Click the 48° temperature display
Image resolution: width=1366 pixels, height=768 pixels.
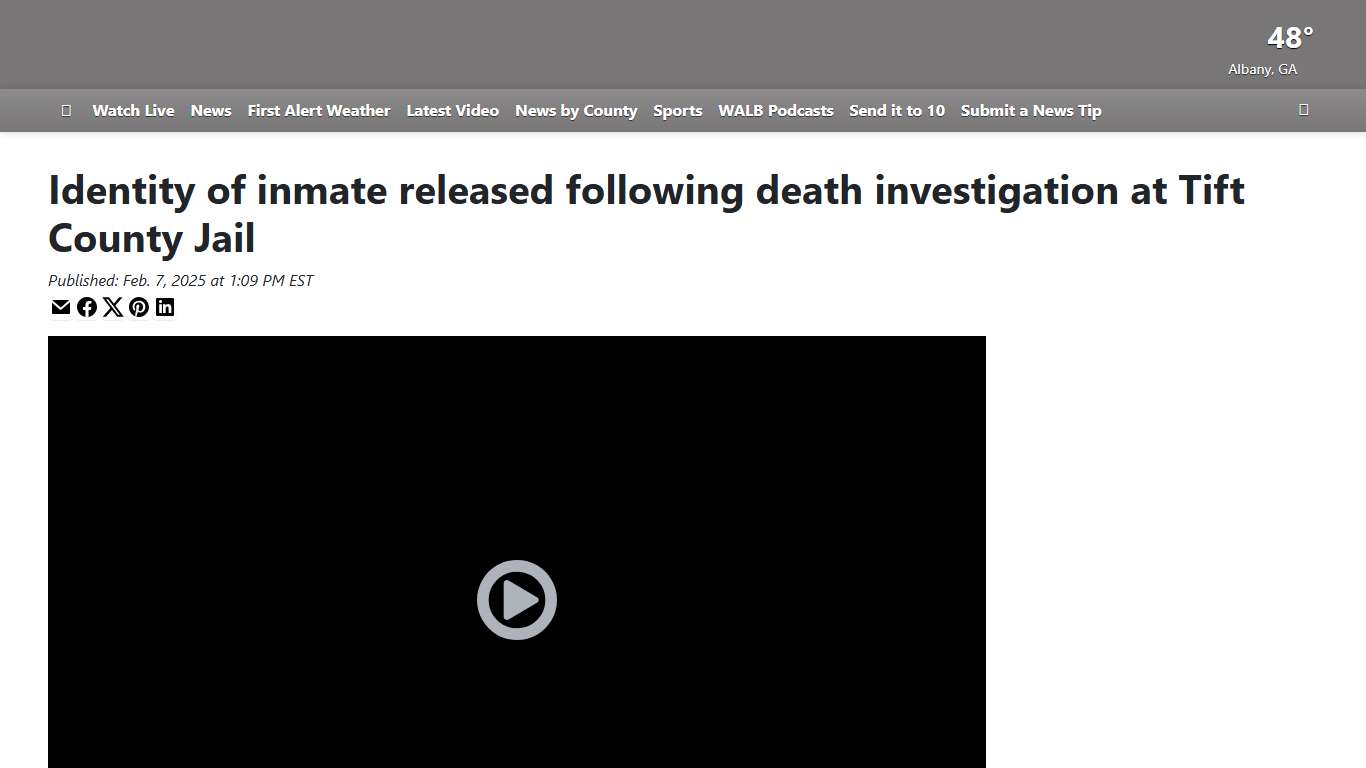(x=1290, y=38)
